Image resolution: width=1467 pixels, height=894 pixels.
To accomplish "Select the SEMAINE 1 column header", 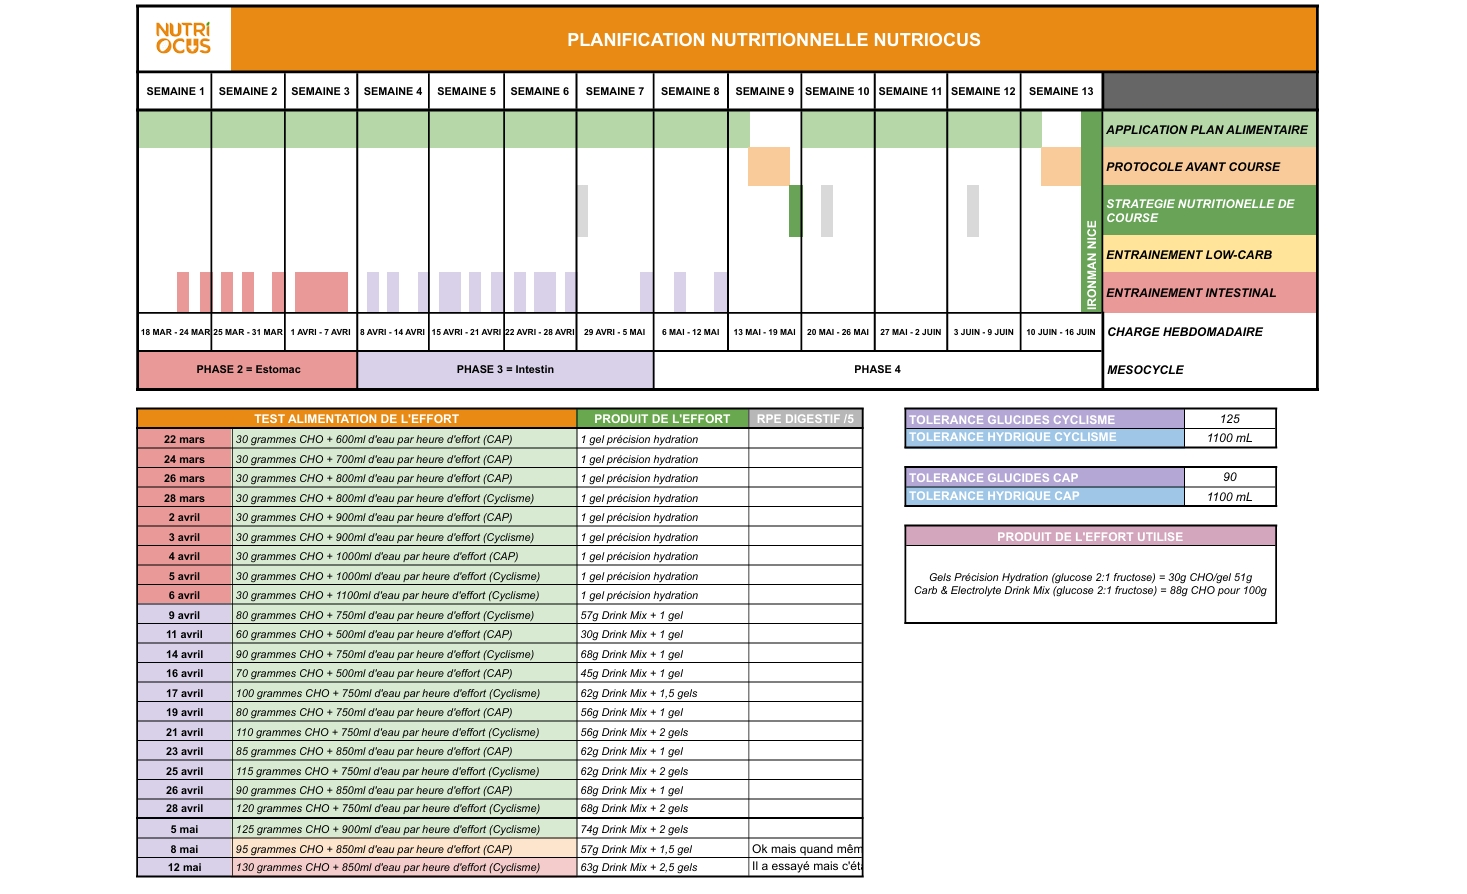I will [175, 91].
